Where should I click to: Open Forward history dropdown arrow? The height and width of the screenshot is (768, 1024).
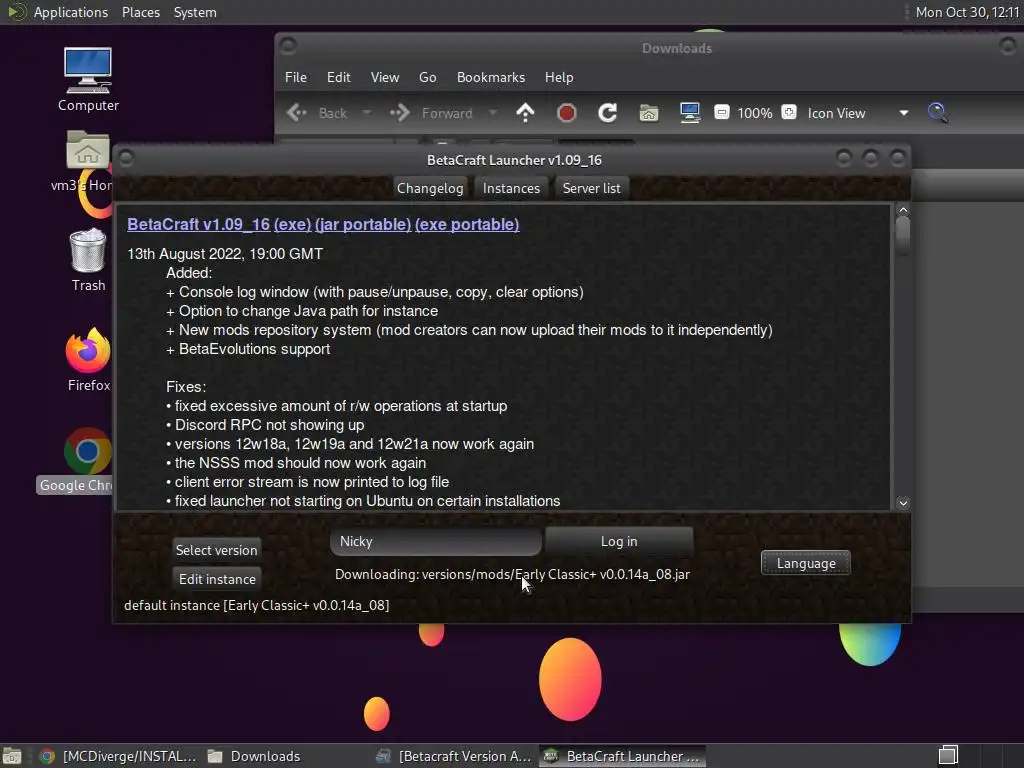[x=492, y=113]
